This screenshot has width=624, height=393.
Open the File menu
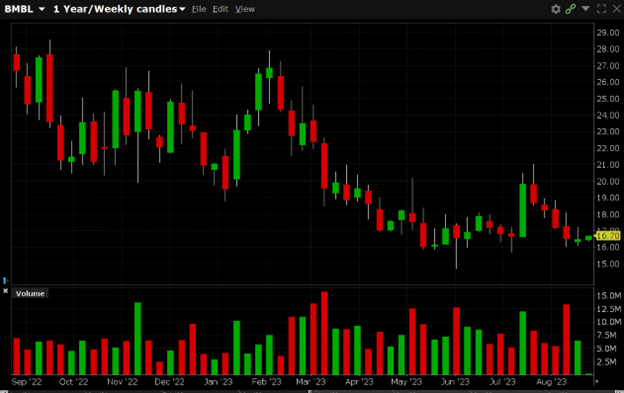pyautogui.click(x=199, y=9)
